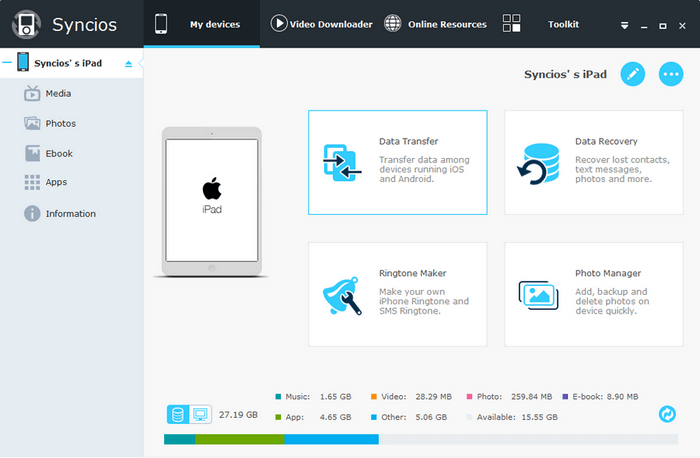Open Ebook section in the sidebar
This screenshot has width=700, height=458.
(x=59, y=153)
